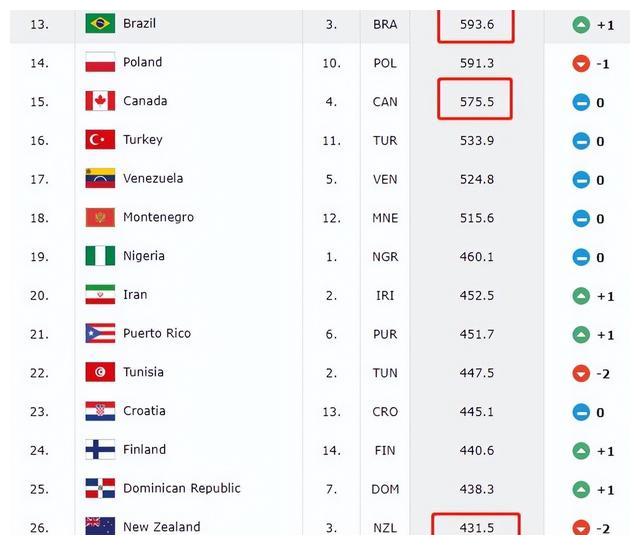Screen dimensions: 640x545
Task: Click the Canada flag icon
Action: [100, 101]
